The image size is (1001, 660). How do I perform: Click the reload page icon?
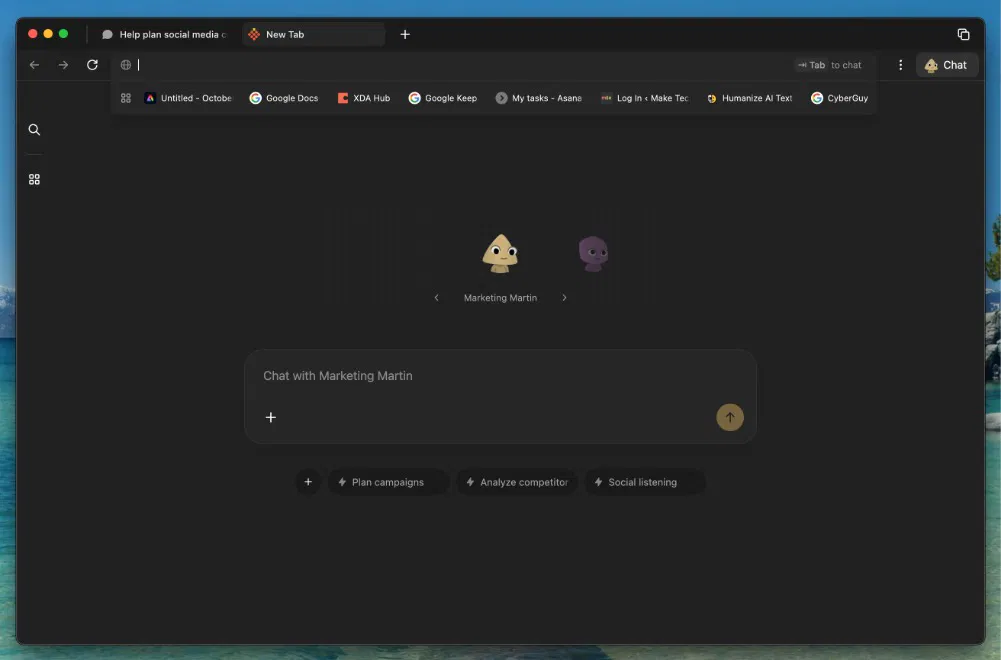tap(92, 65)
